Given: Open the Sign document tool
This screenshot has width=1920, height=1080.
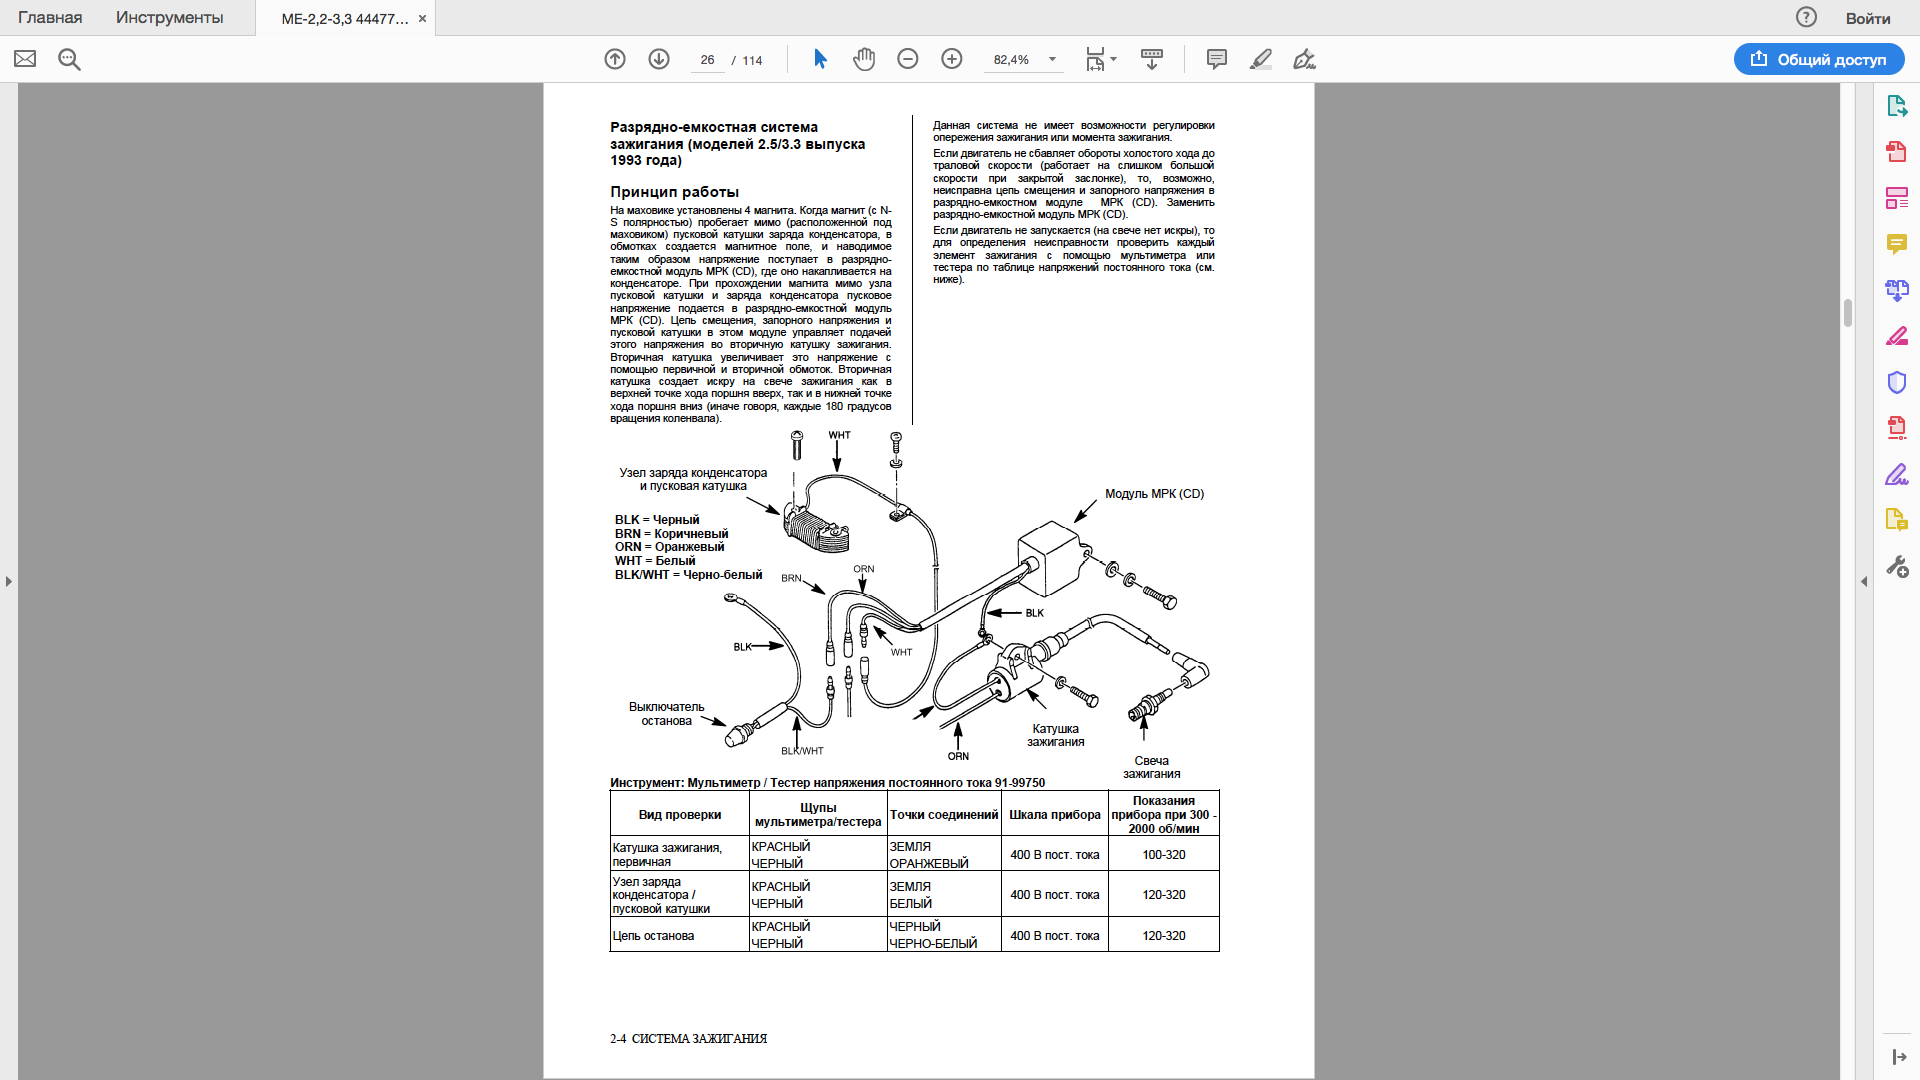Looking at the screenshot, I should pos(1304,59).
